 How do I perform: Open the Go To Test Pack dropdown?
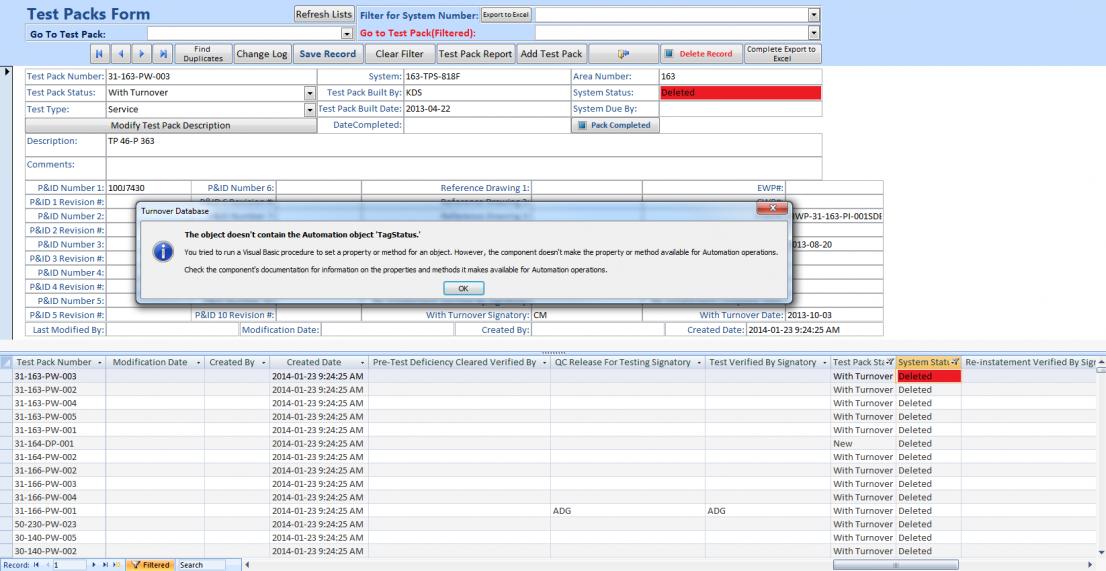tap(346, 33)
